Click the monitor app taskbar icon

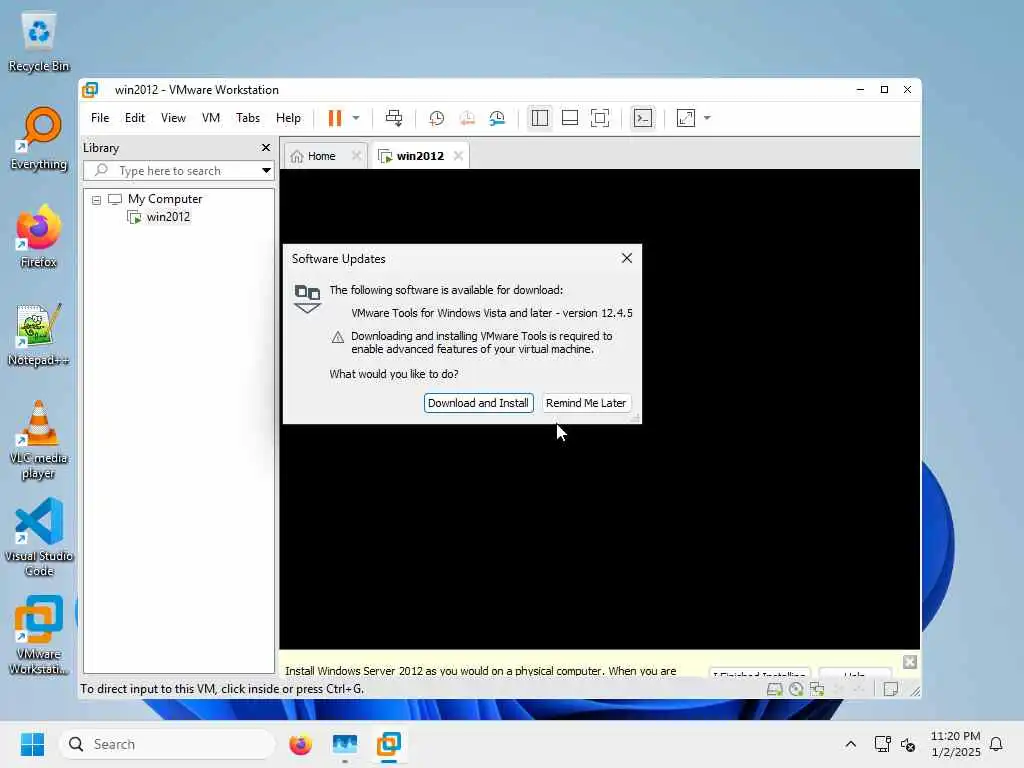point(345,744)
